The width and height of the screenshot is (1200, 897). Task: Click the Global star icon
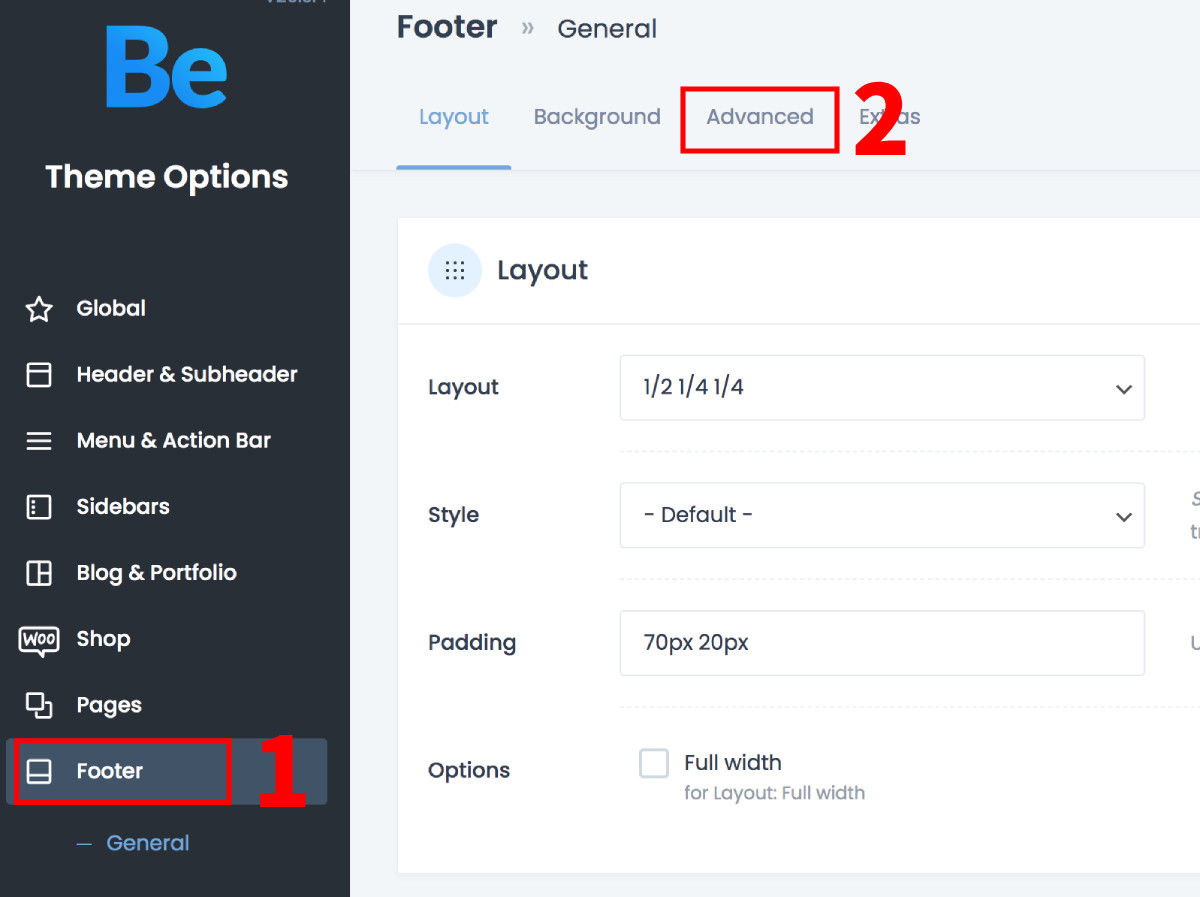[39, 309]
